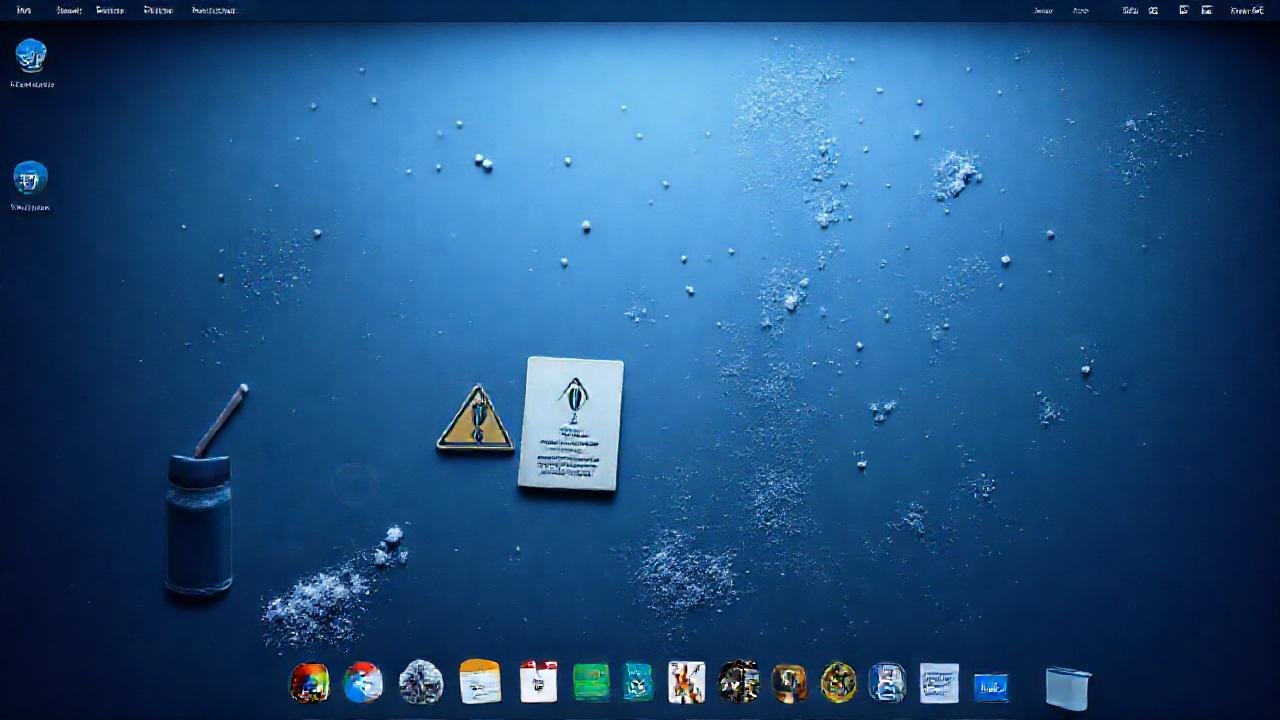Image resolution: width=1280 pixels, height=720 pixels.
Task: Select the gray chart app icon in the dock
Action: pos(938,684)
